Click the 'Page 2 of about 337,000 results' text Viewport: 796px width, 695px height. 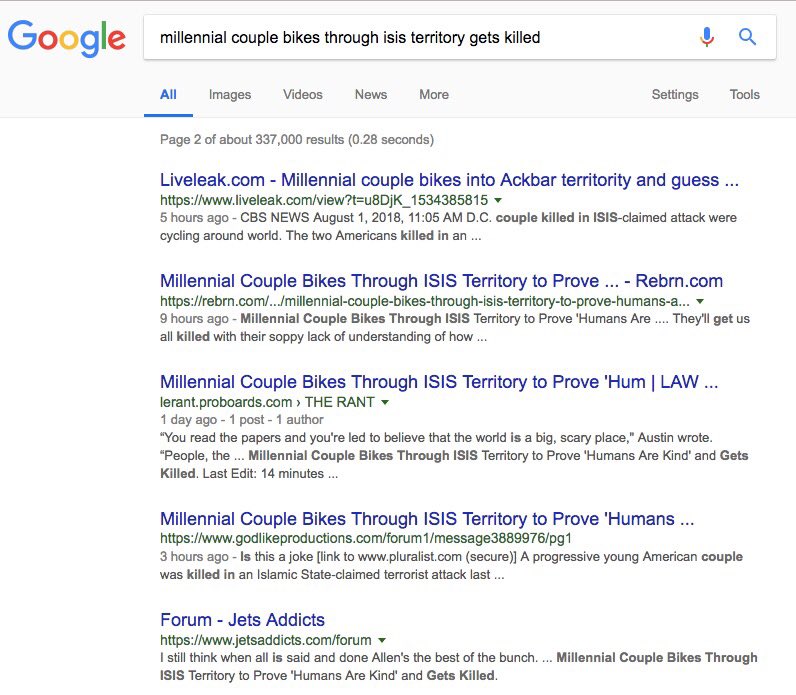coord(297,140)
